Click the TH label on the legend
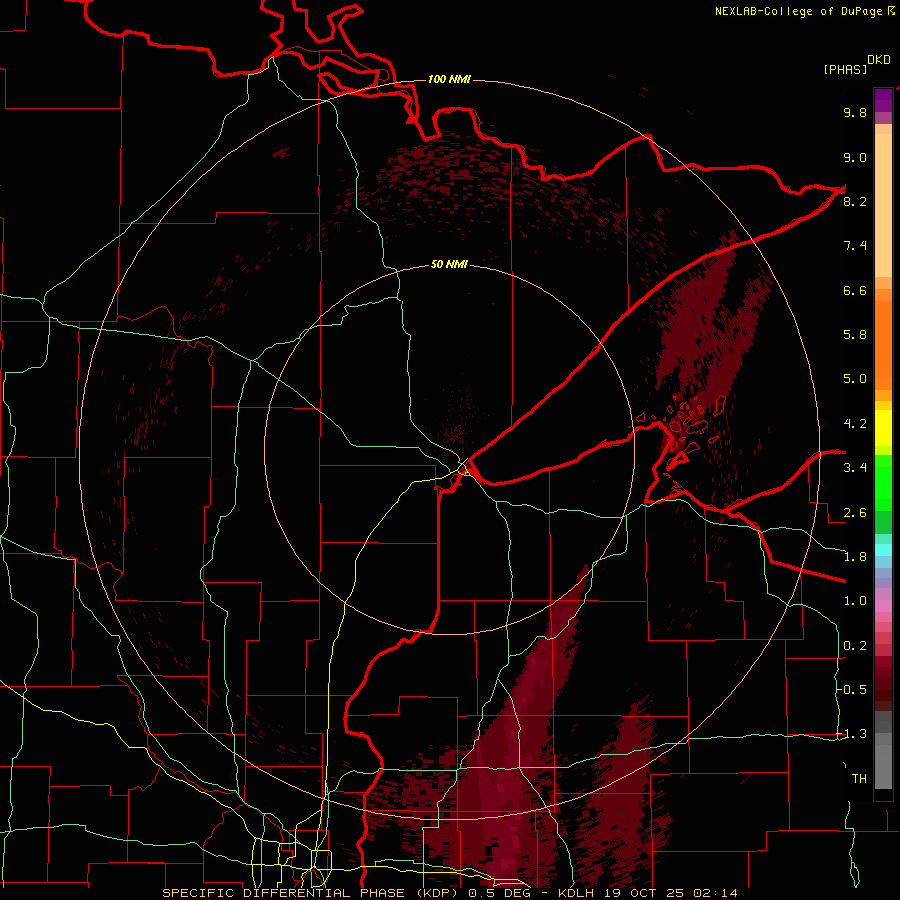 click(859, 779)
